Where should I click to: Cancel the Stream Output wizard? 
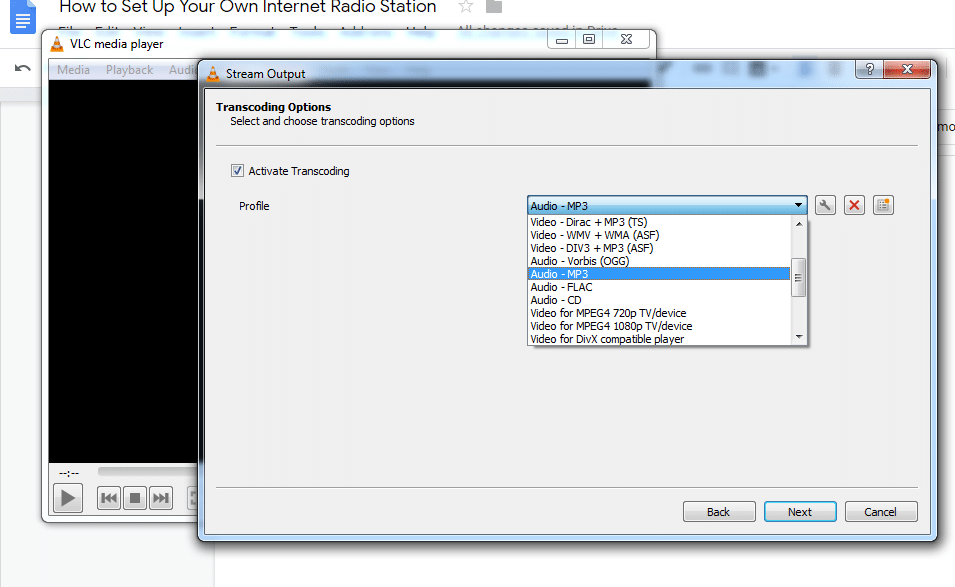click(x=881, y=512)
